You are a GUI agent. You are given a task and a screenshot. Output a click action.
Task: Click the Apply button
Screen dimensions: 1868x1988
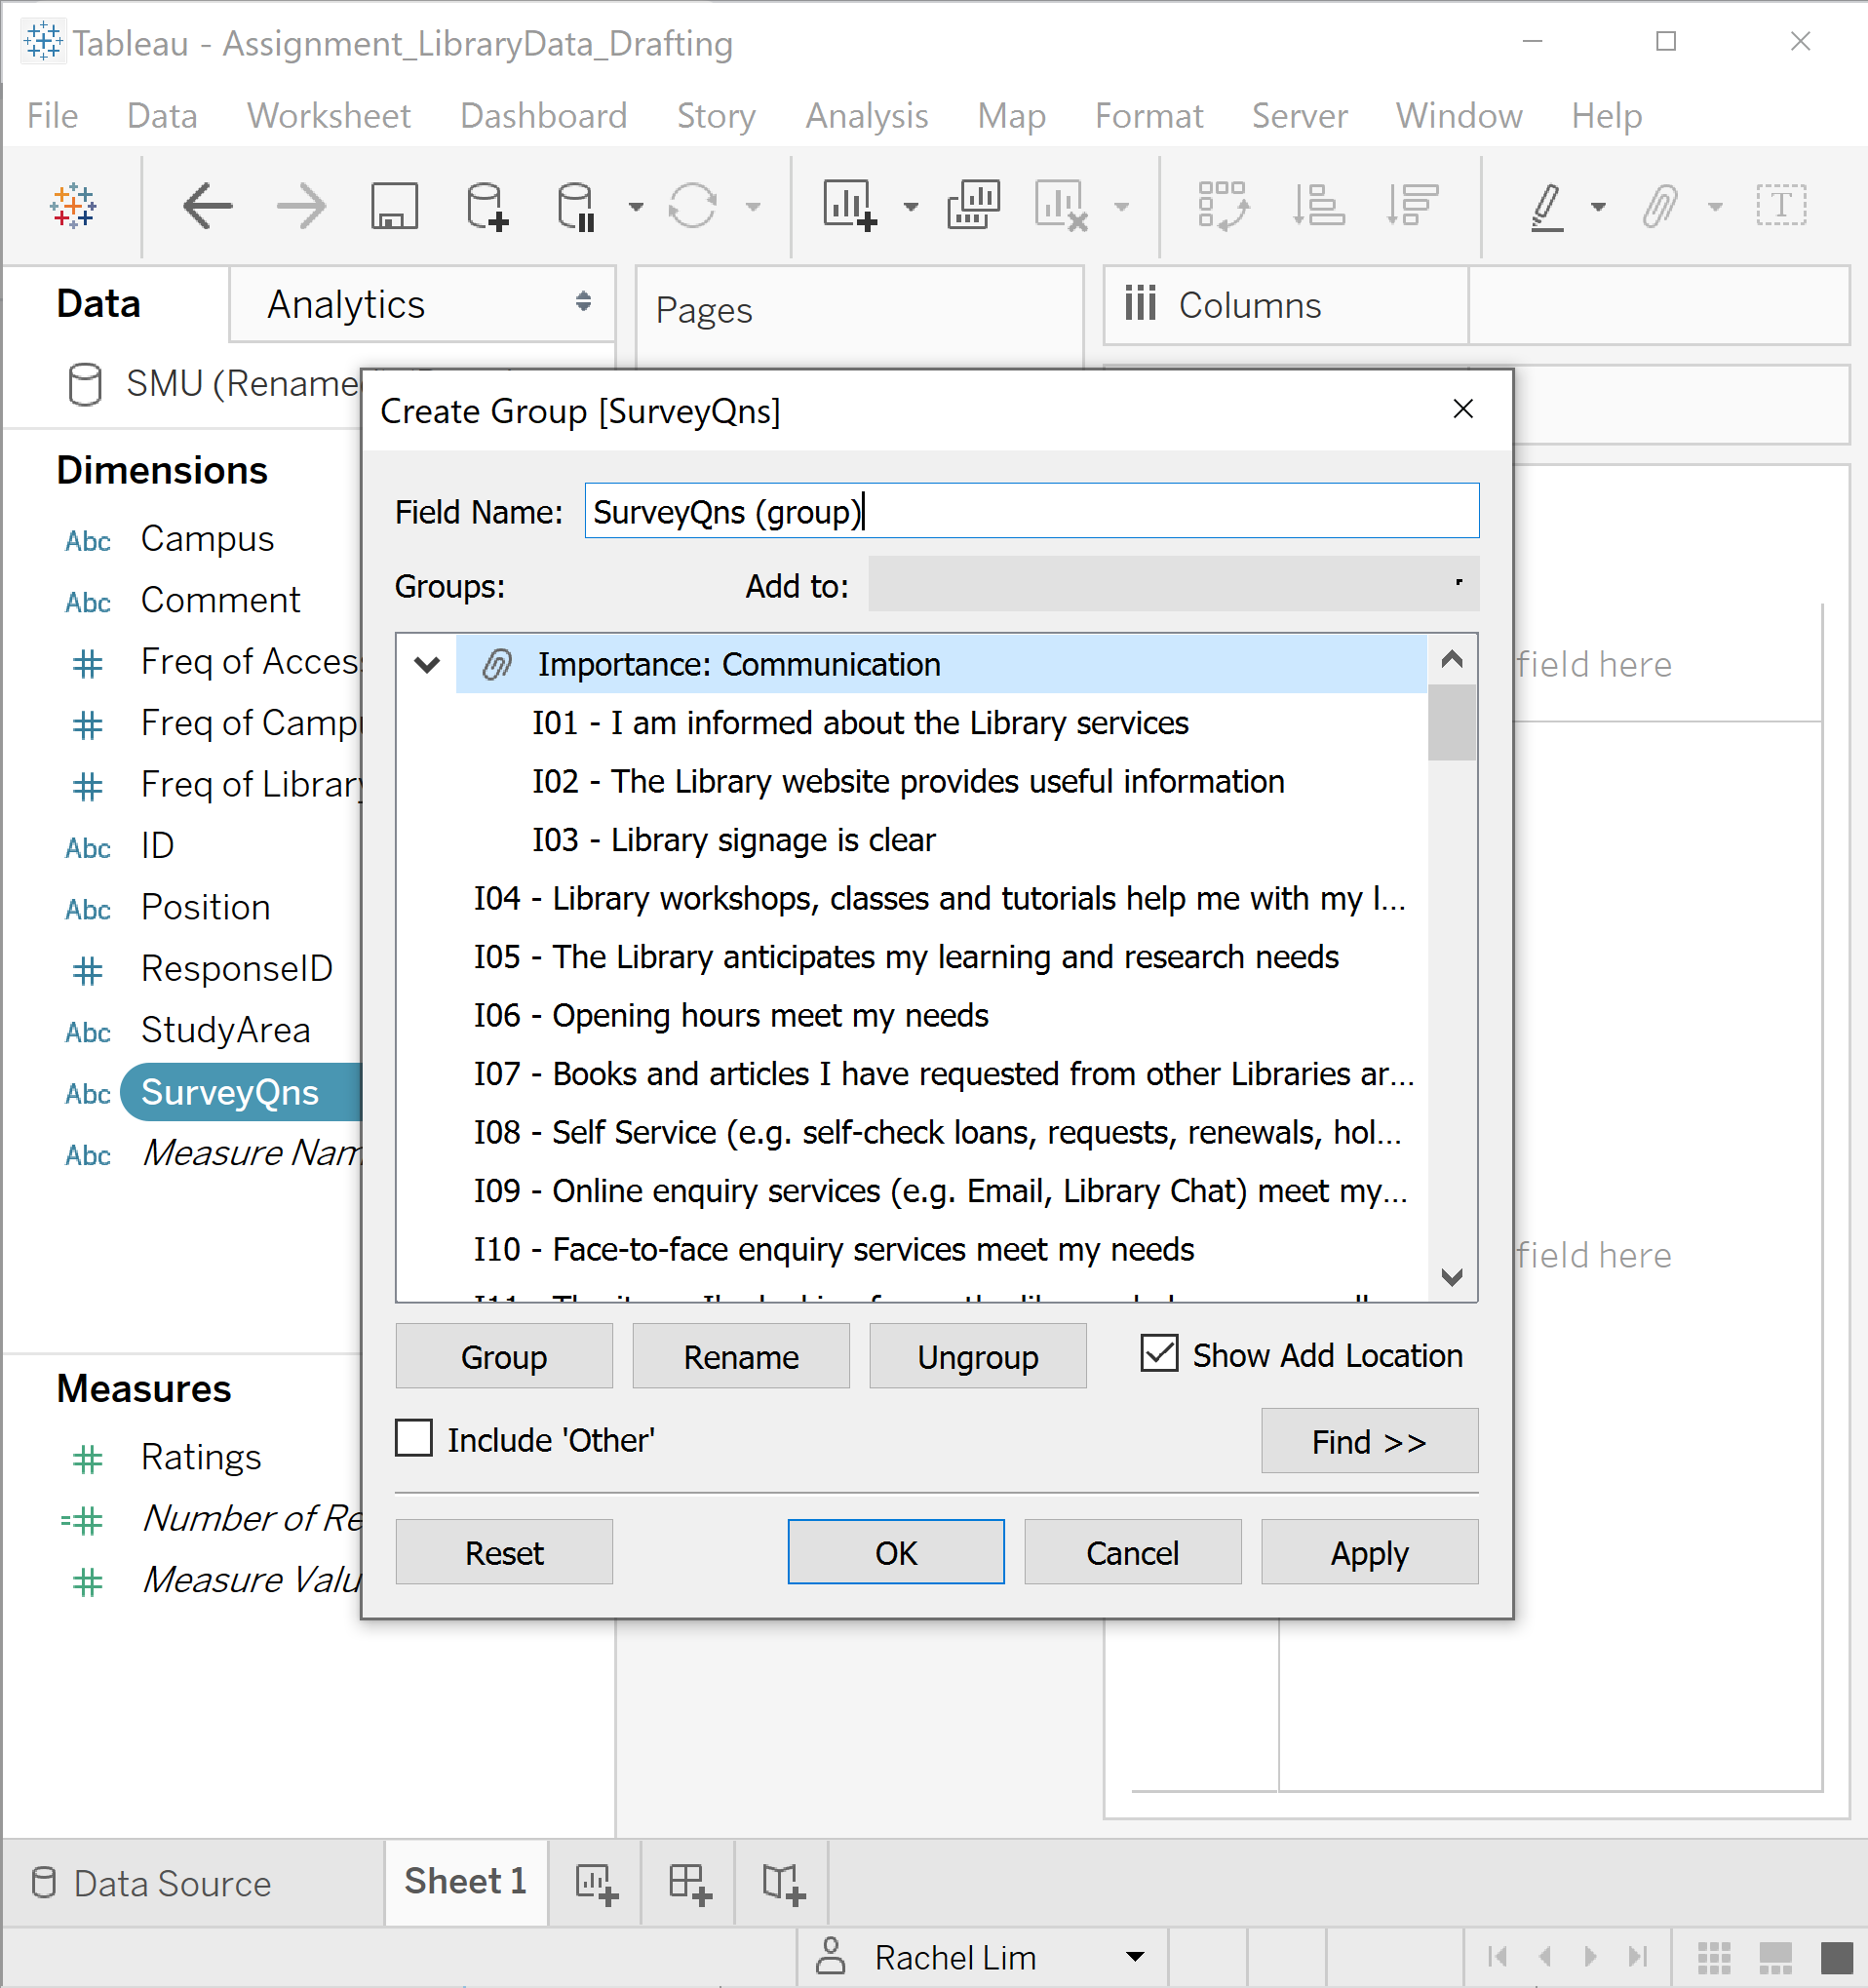pos(1369,1552)
